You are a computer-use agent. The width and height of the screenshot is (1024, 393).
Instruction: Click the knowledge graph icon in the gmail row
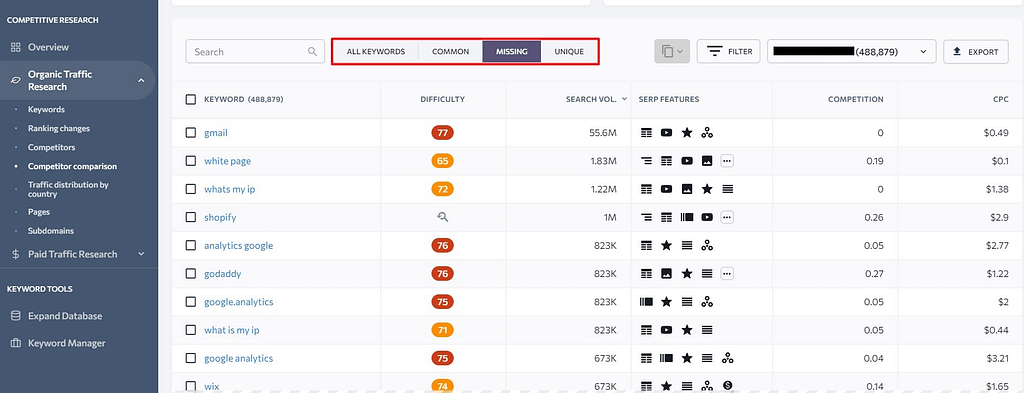click(707, 133)
